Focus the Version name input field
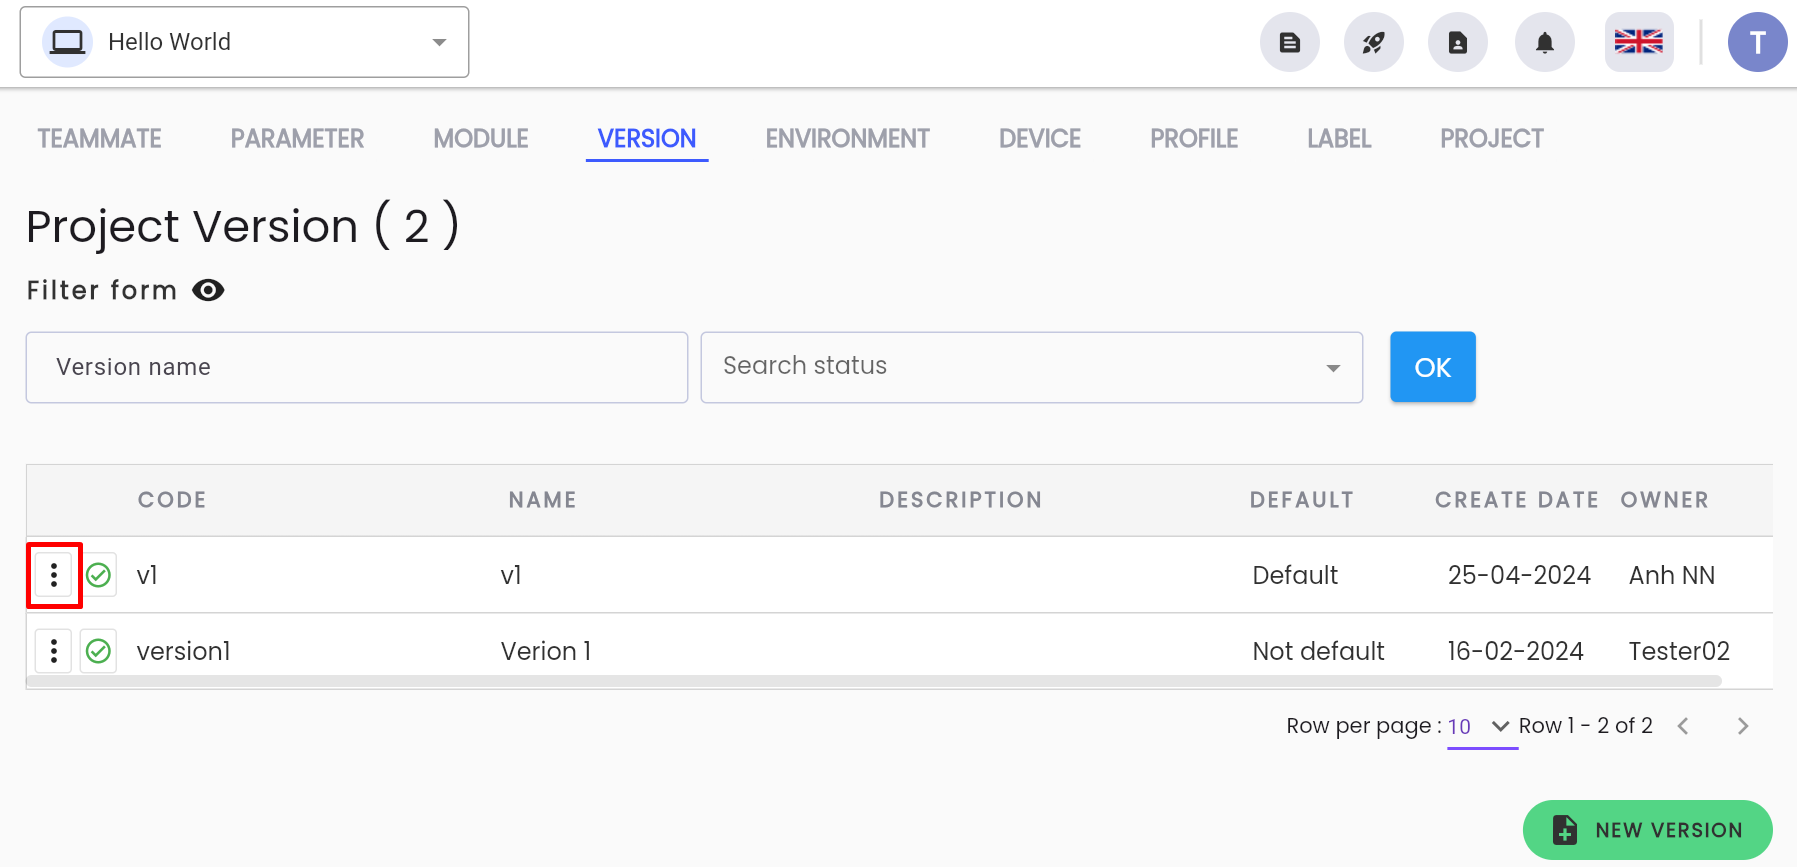Screen dimensions: 1797x867 [357, 367]
